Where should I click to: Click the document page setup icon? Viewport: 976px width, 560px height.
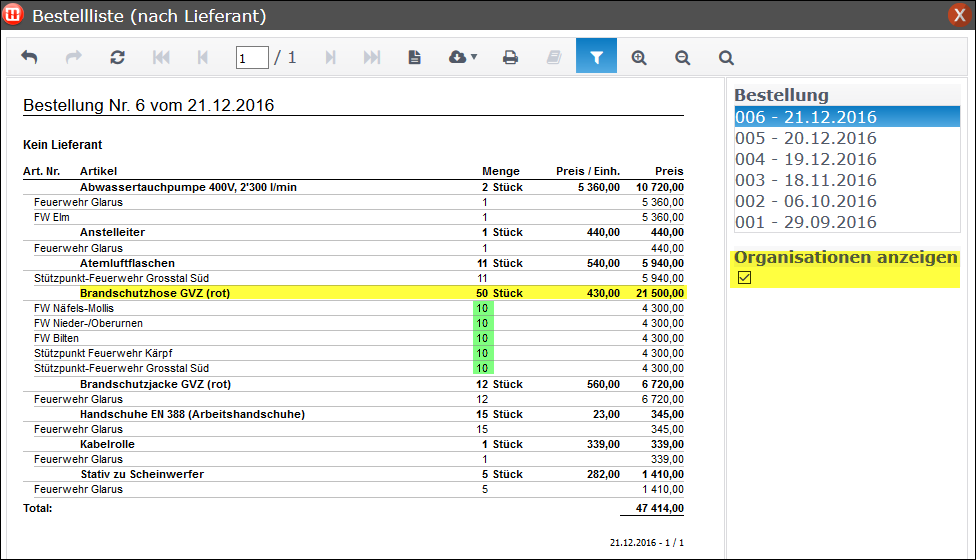tap(414, 58)
